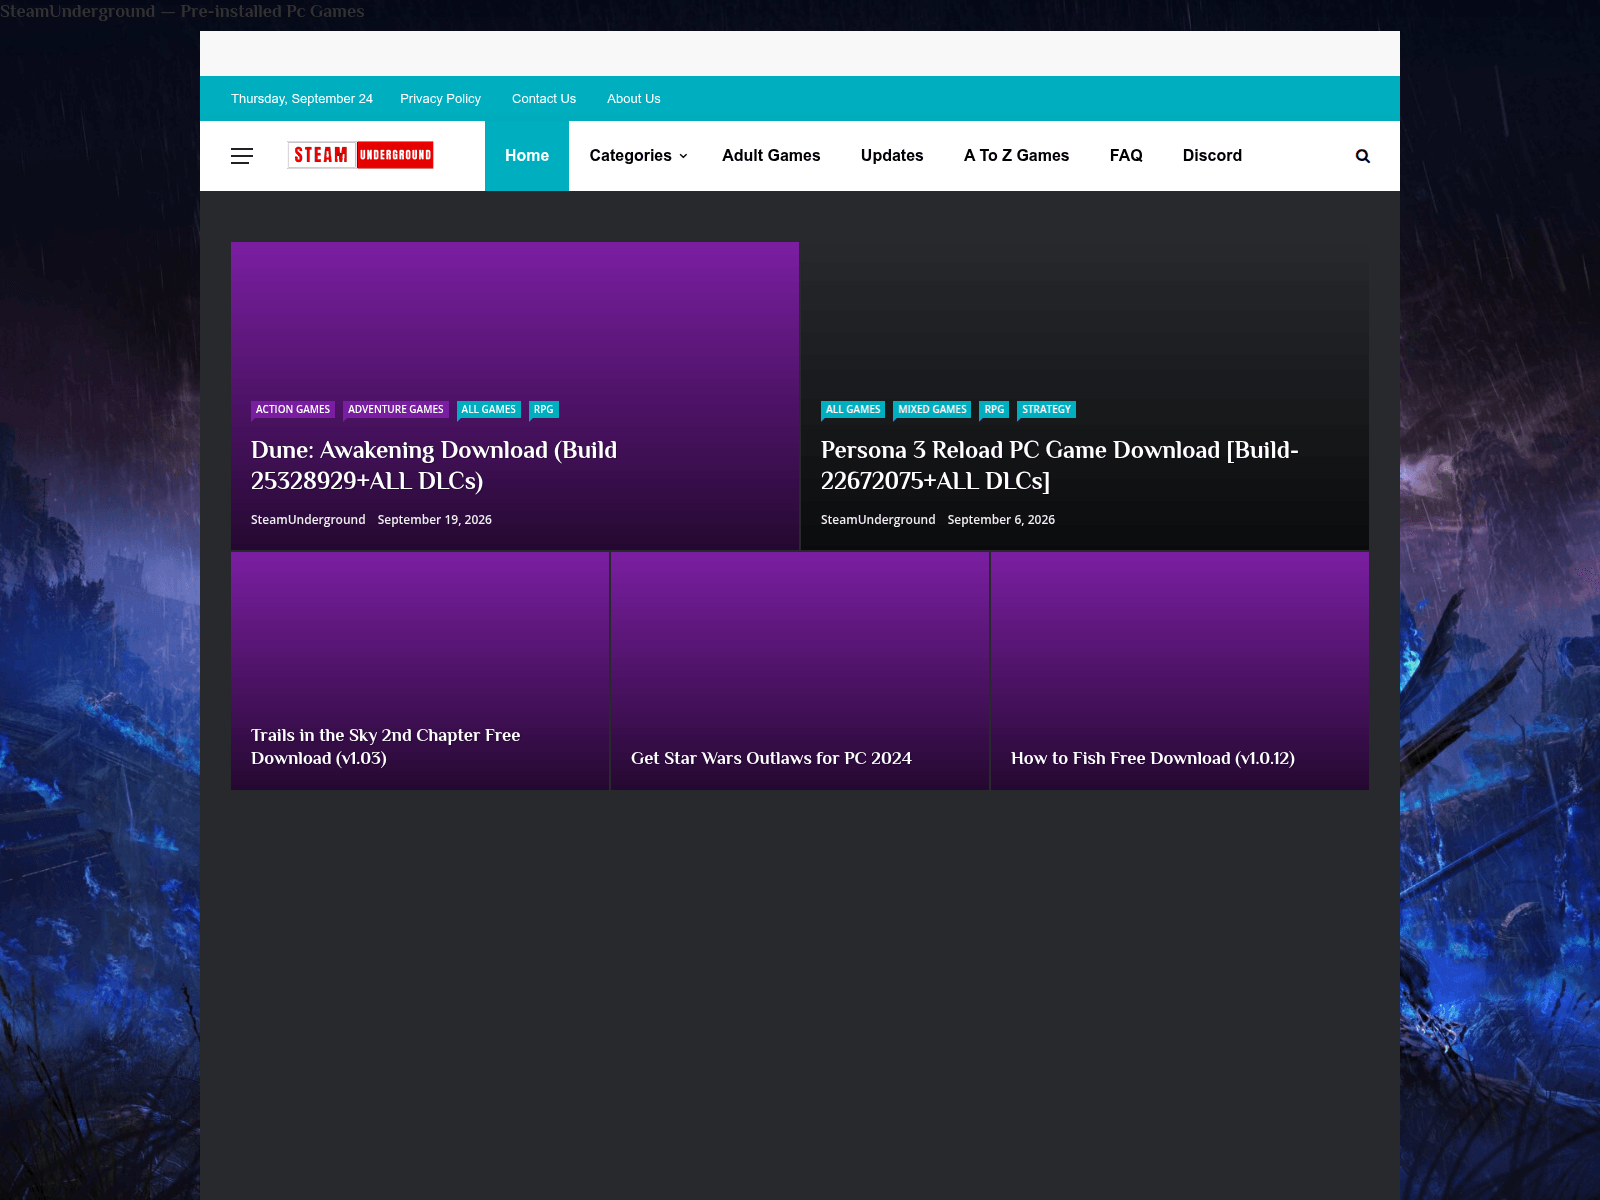Viewport: 1600px width, 1200px height.
Task: Click SteamUnderground author under Persona post
Action: pos(878,520)
